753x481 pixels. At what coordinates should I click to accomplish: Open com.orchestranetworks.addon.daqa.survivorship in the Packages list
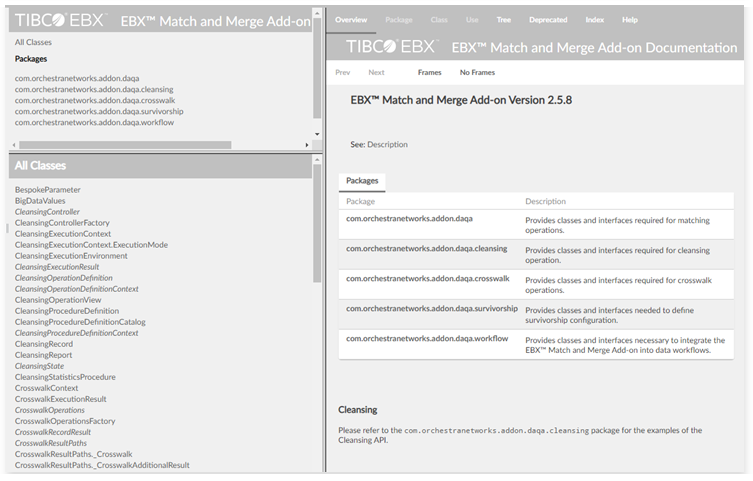(x=99, y=111)
